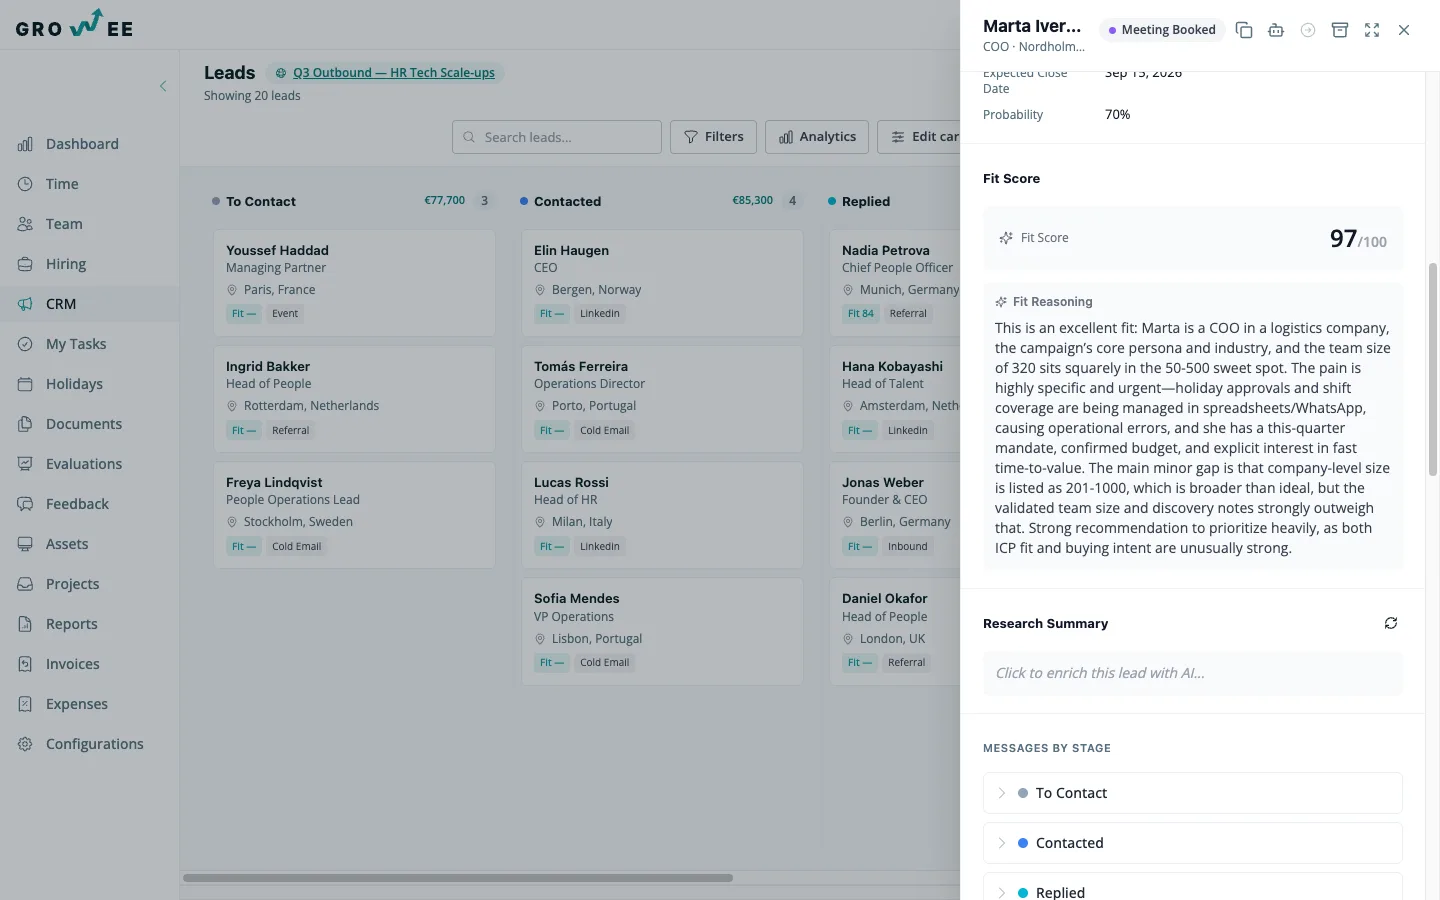Viewport: 1440px width, 900px height.
Task: Click the horizontal board scrollbar
Action: click(458, 878)
